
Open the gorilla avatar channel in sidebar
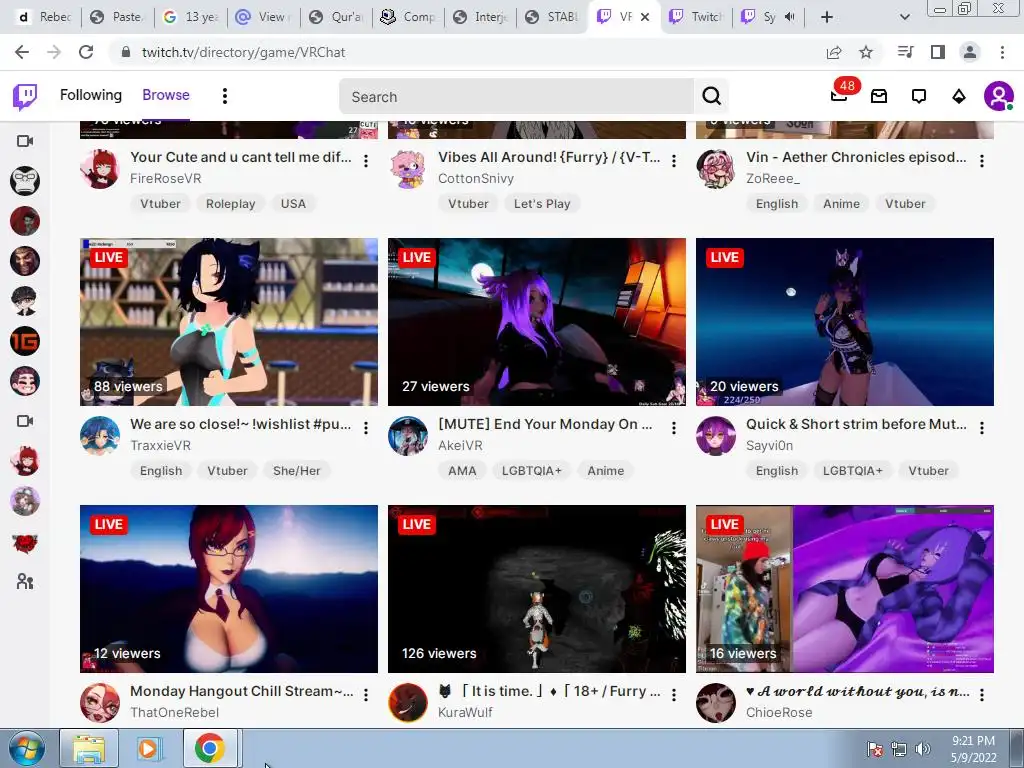(x=25, y=181)
